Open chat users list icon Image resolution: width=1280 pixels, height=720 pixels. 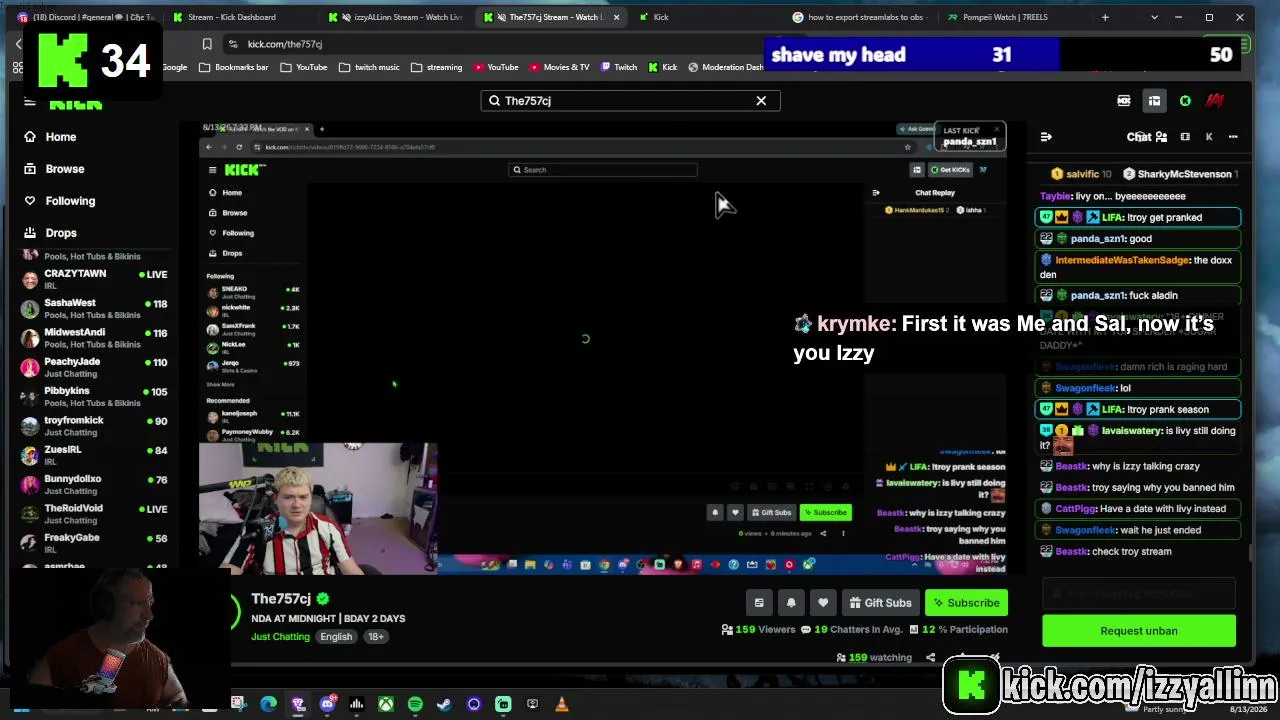pyautogui.click(x=1161, y=137)
